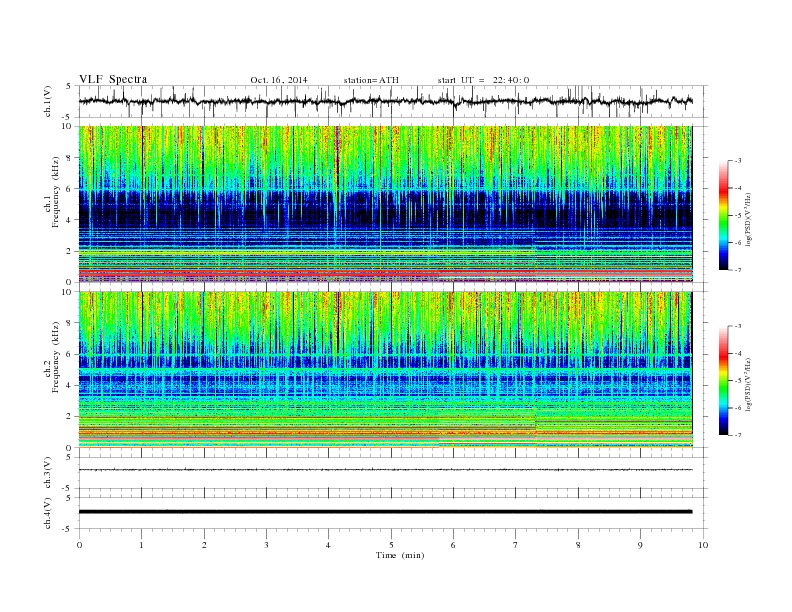The height and width of the screenshot is (612, 792).
Task: Click the time axis "10" minute tick label
Action: click(703, 545)
